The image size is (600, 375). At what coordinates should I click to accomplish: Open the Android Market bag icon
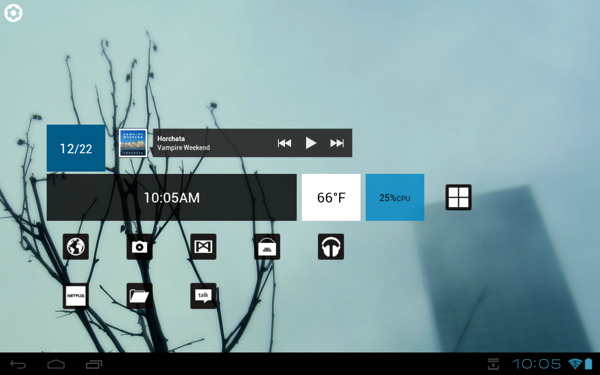coord(267,247)
